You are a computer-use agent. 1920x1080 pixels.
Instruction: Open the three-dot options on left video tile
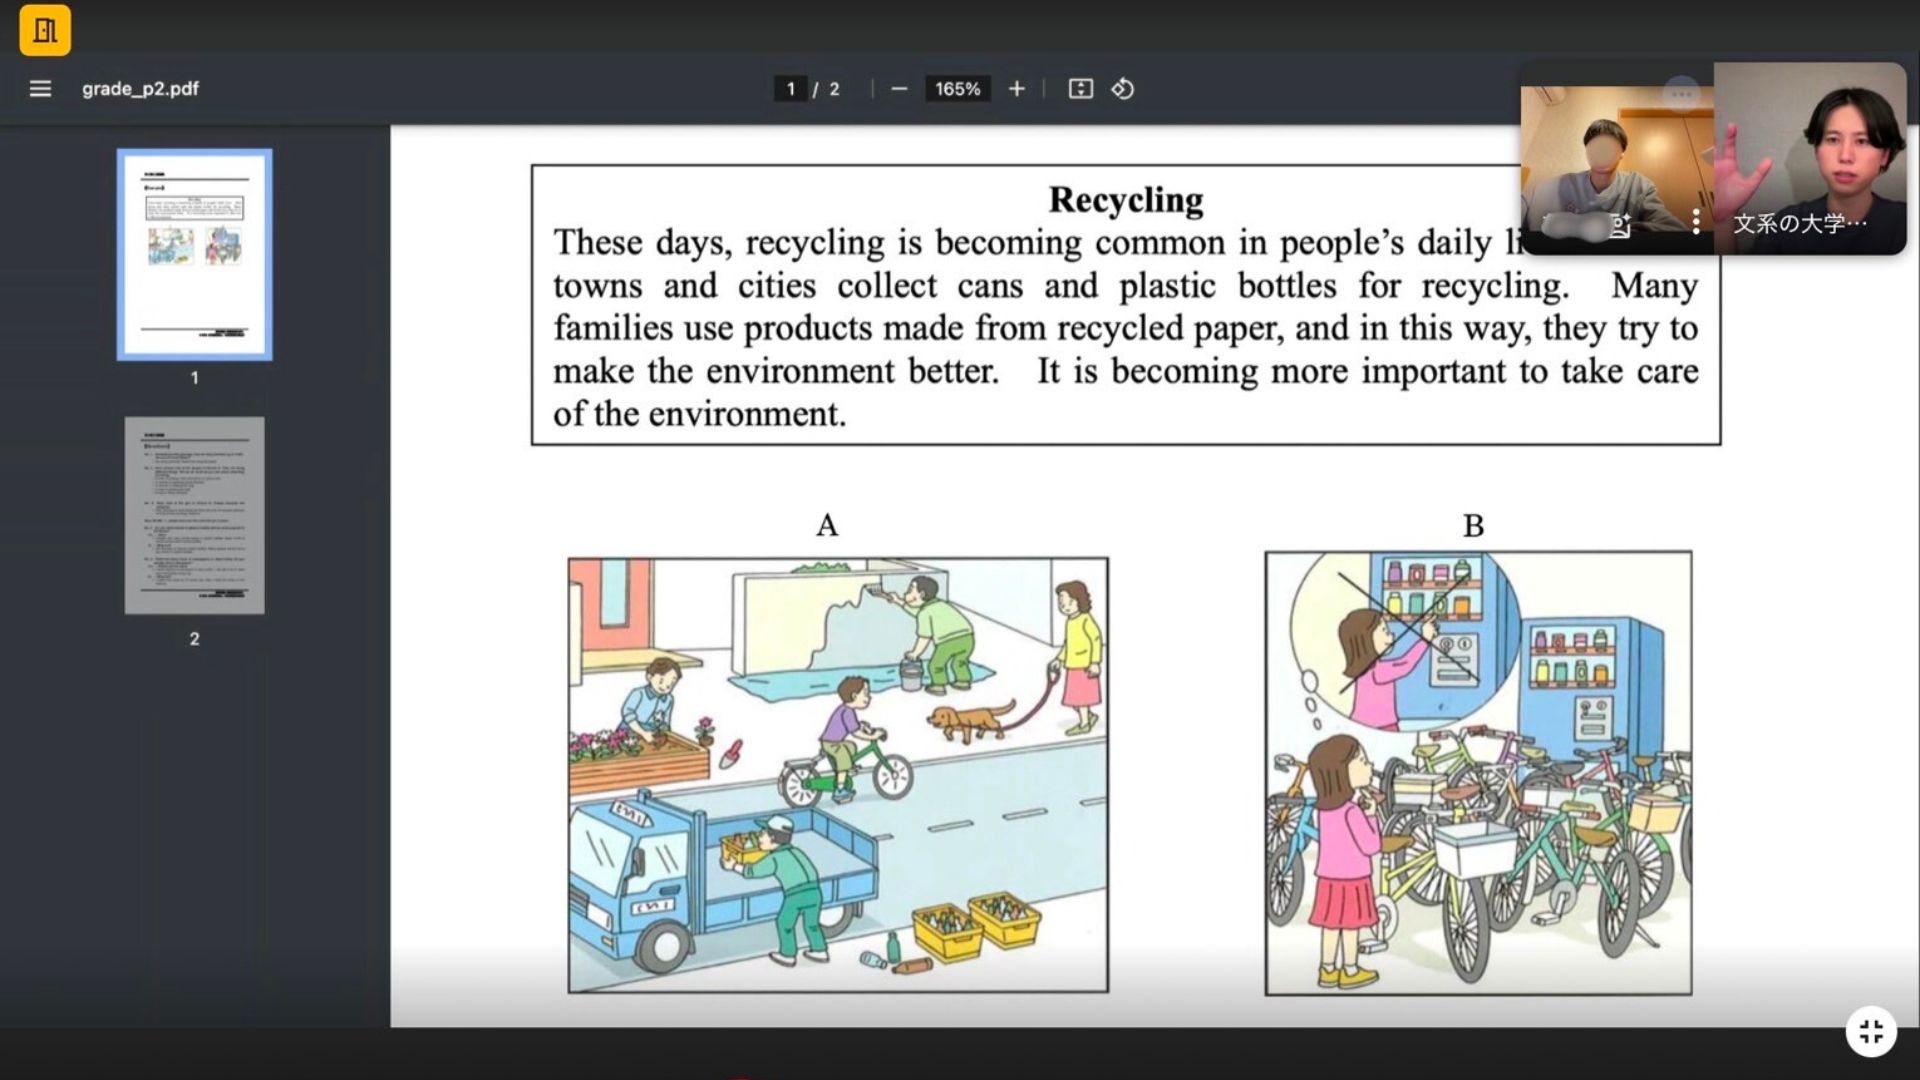click(x=1695, y=222)
